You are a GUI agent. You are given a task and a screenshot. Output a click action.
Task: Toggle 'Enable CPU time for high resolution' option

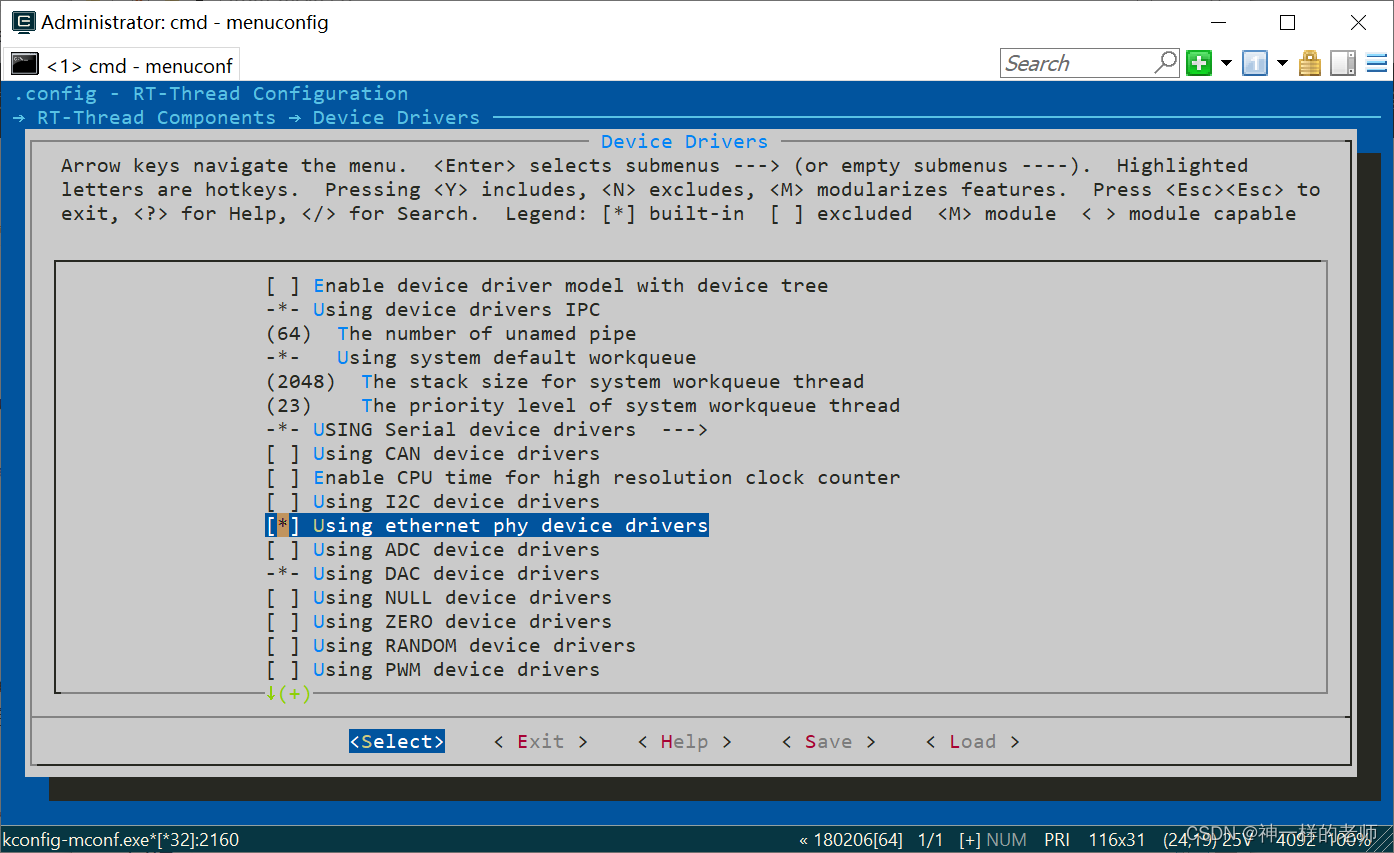(583, 477)
